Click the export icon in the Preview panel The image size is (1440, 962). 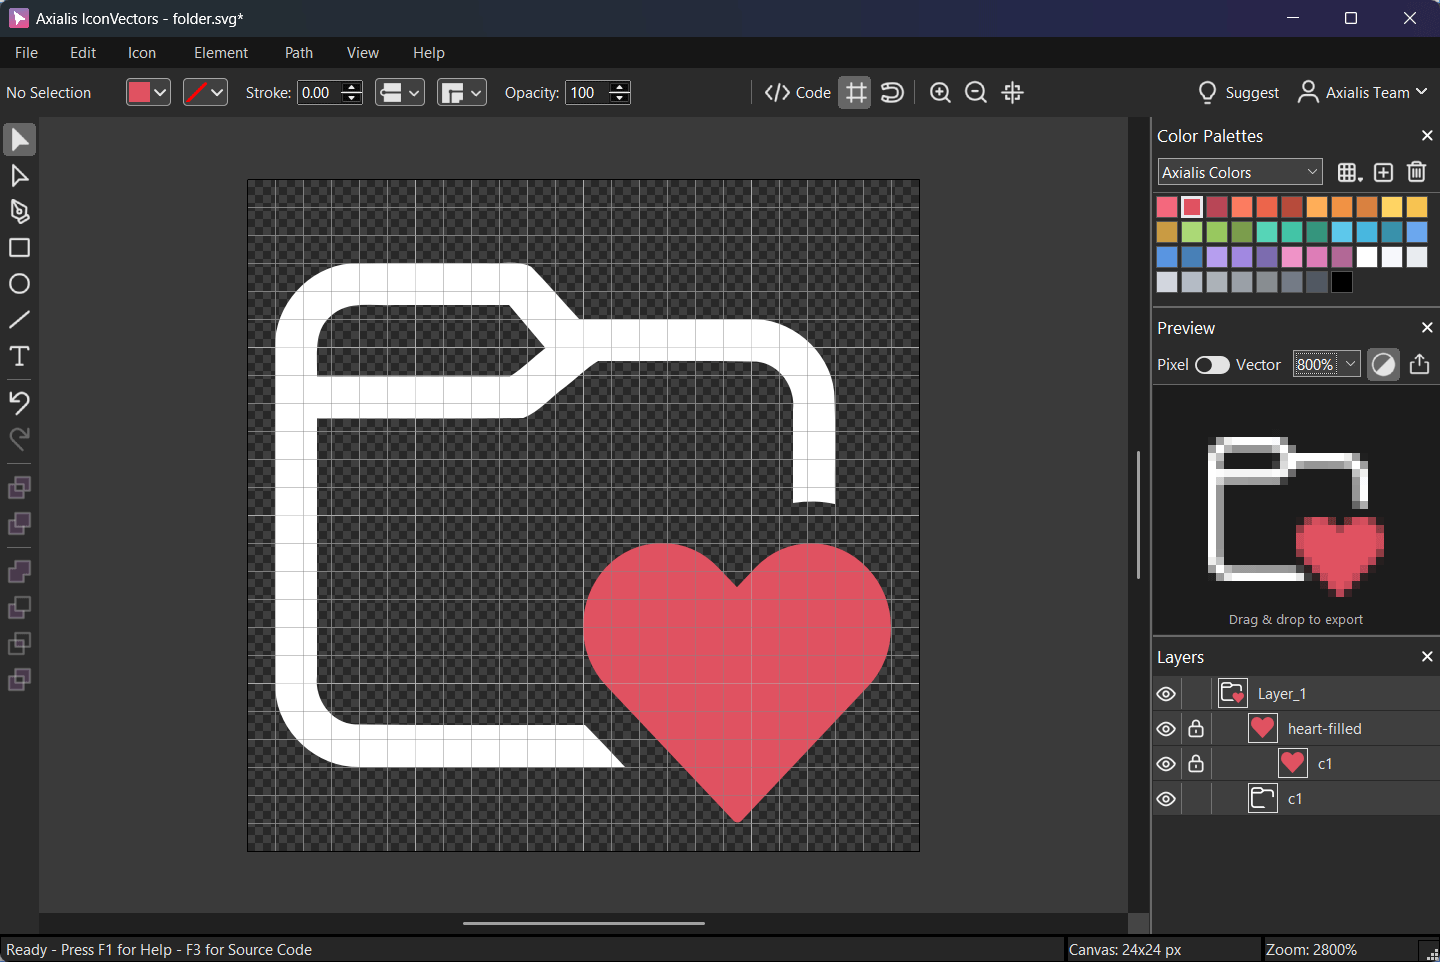tap(1419, 364)
